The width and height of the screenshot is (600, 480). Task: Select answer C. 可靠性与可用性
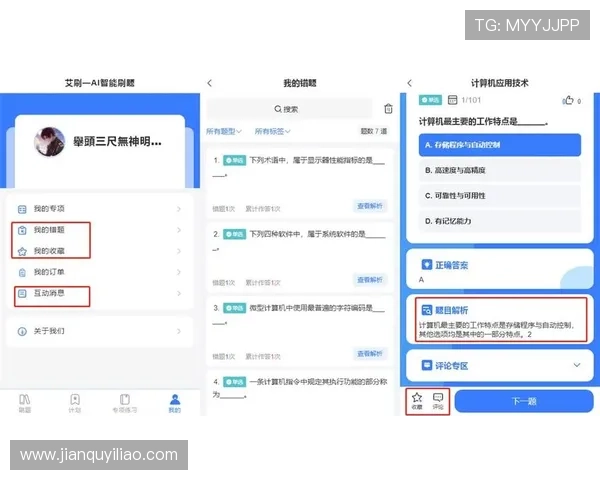click(500, 196)
